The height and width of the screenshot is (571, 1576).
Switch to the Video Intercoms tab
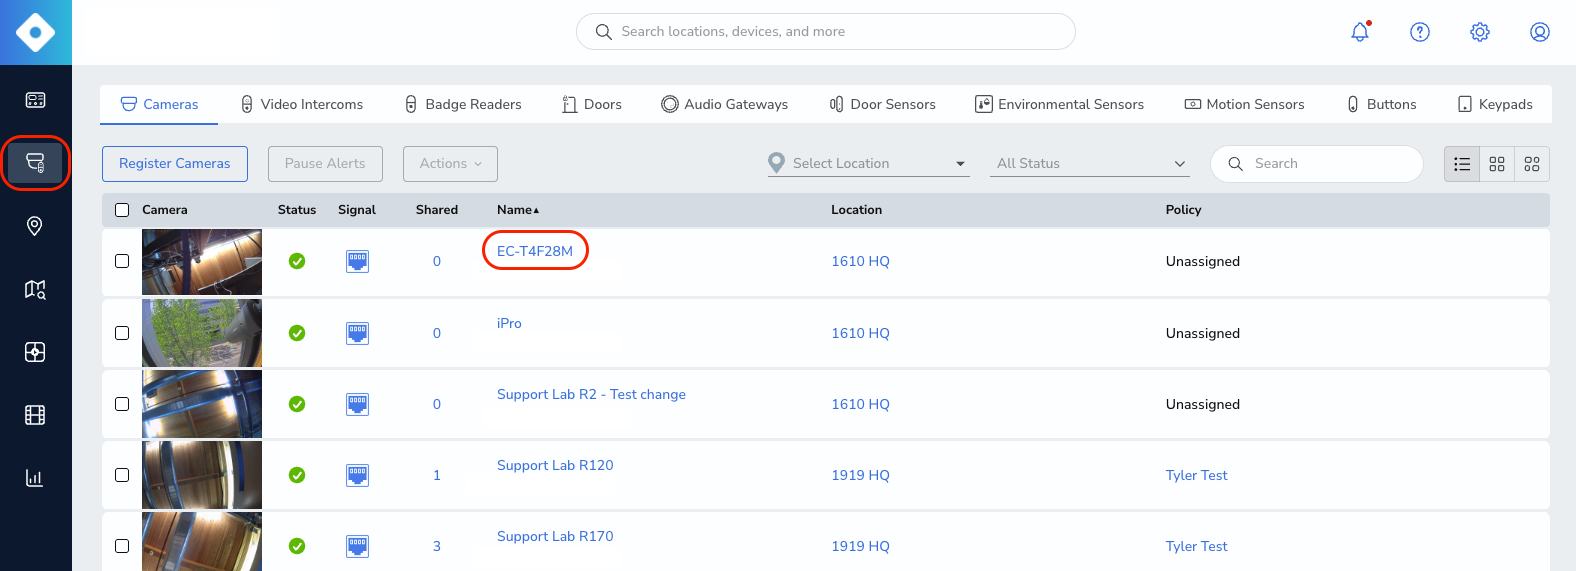[302, 104]
